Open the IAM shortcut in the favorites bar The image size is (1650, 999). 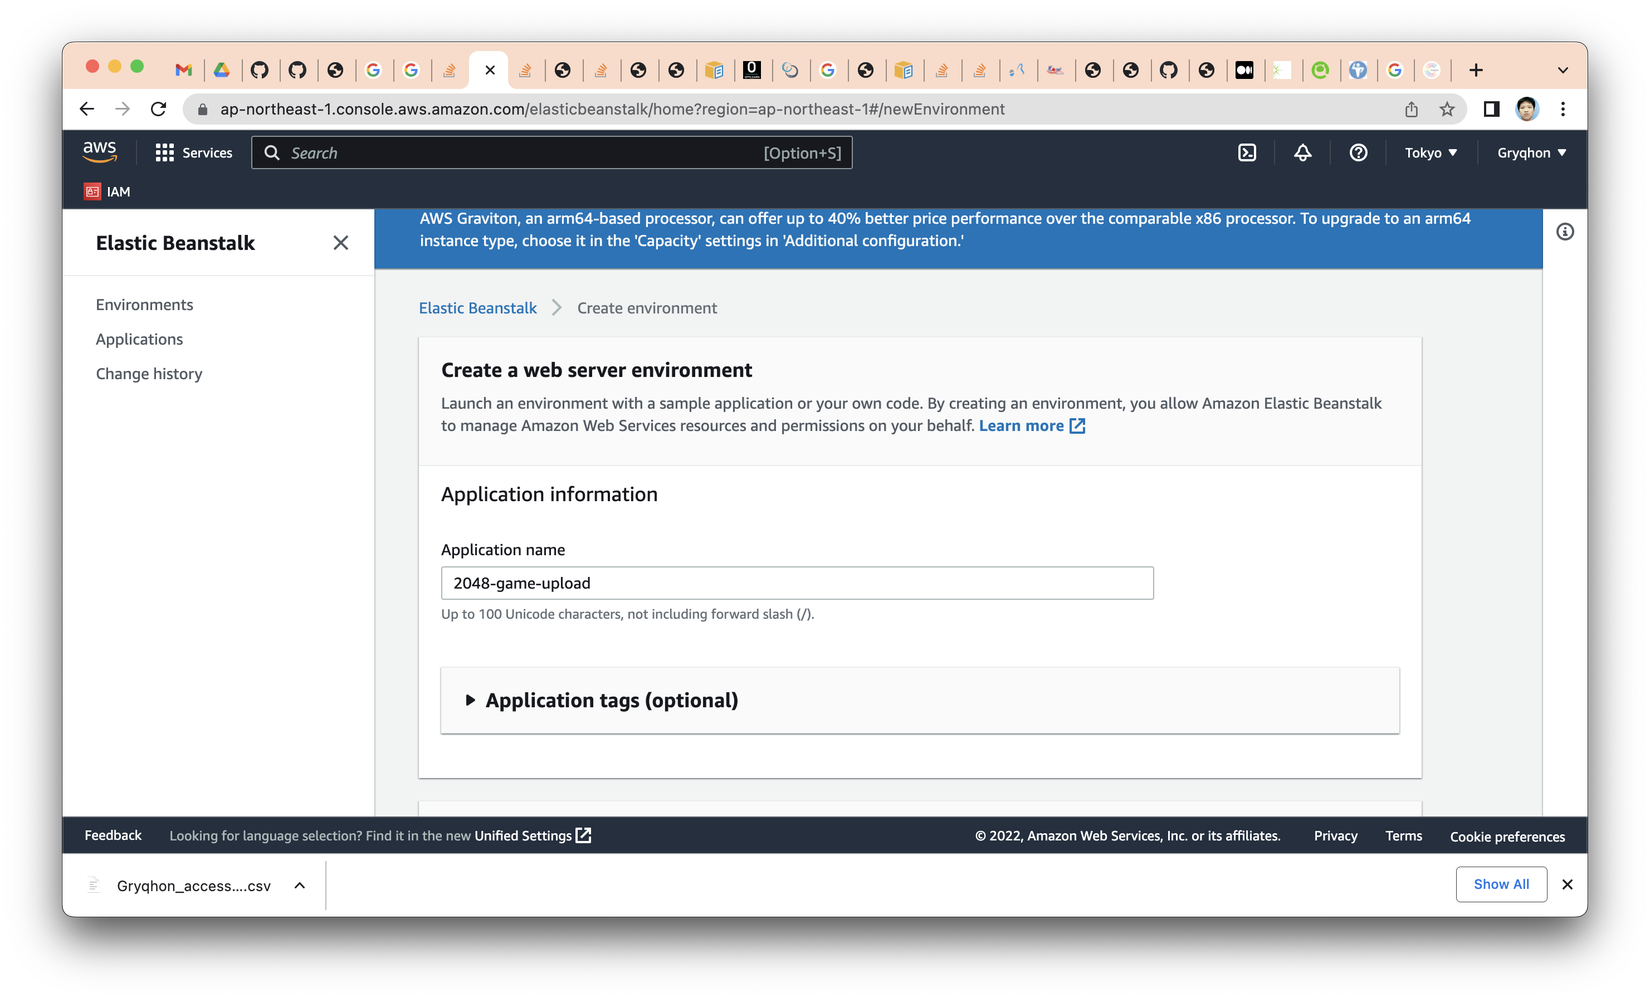[108, 192]
